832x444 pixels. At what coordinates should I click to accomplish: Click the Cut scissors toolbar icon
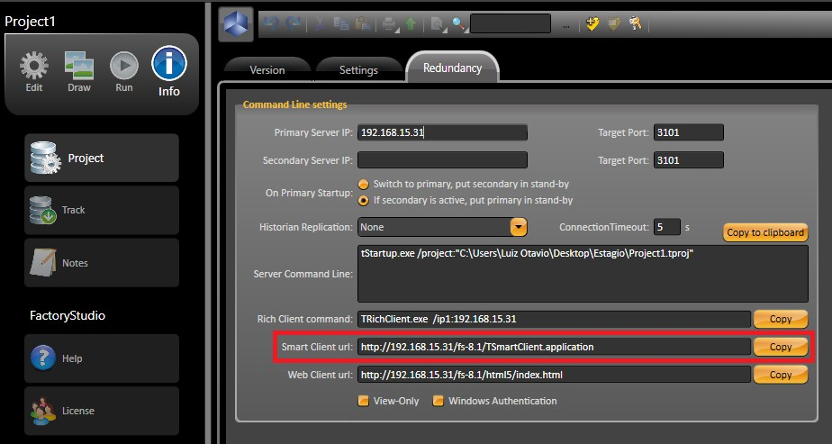click(x=319, y=24)
